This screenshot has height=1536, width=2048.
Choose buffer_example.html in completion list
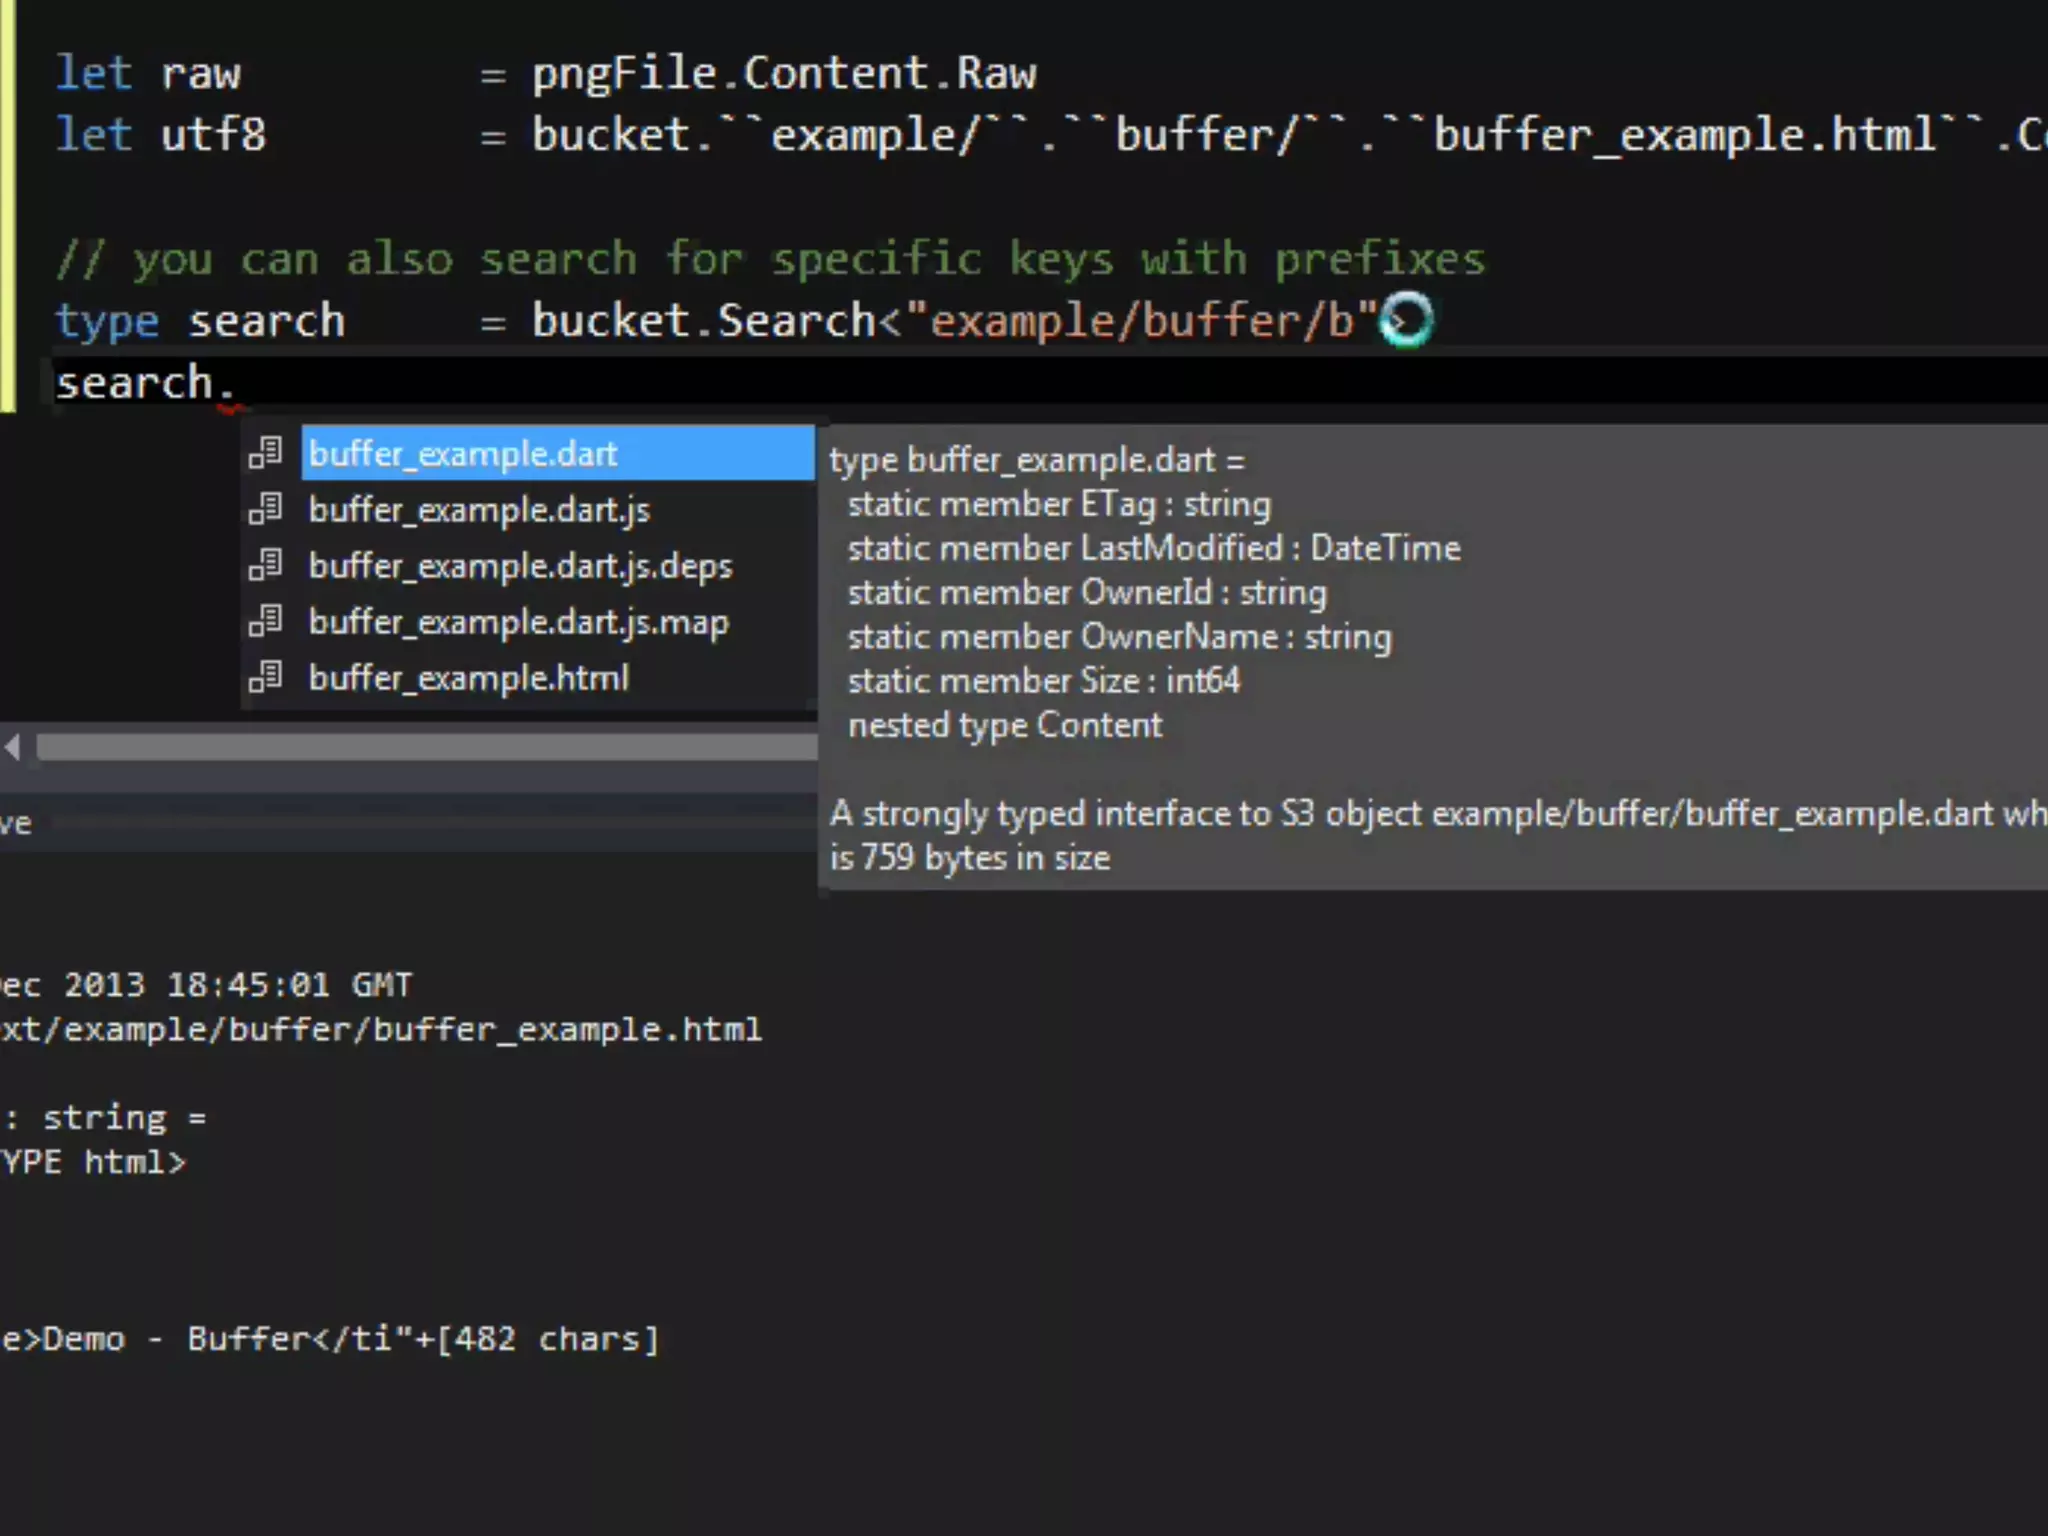click(468, 678)
